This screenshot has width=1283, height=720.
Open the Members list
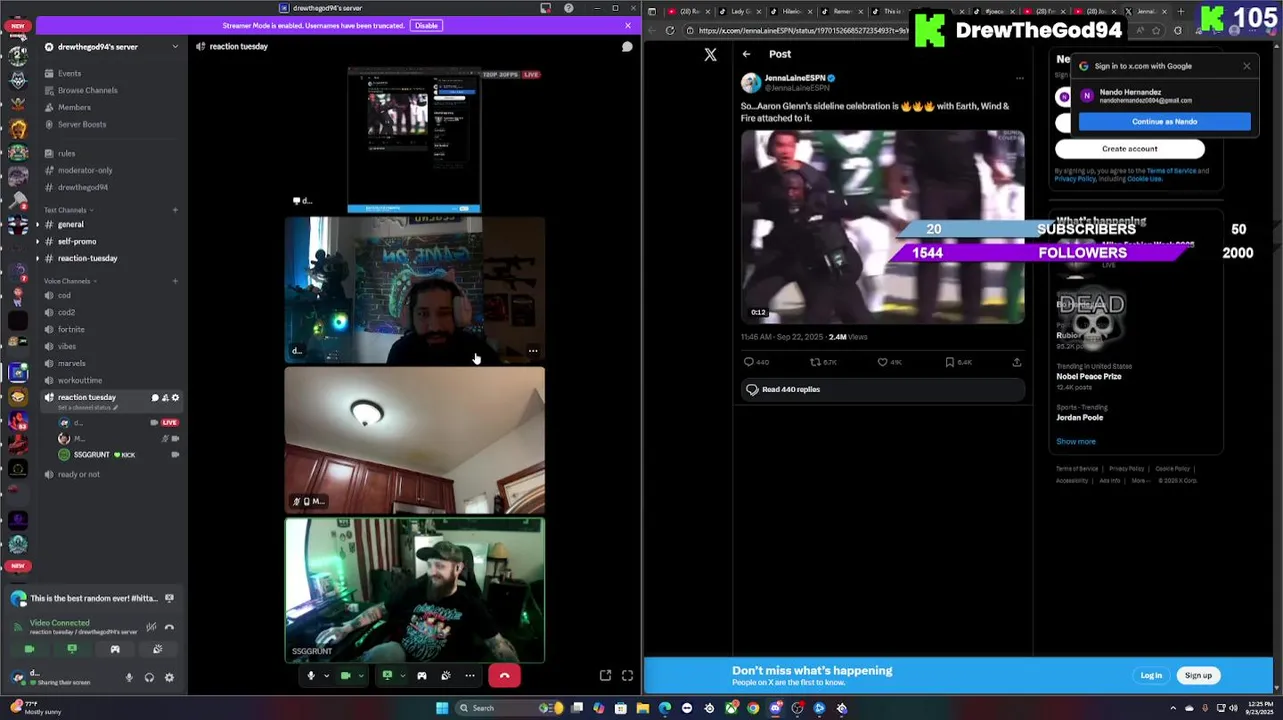tap(74, 107)
